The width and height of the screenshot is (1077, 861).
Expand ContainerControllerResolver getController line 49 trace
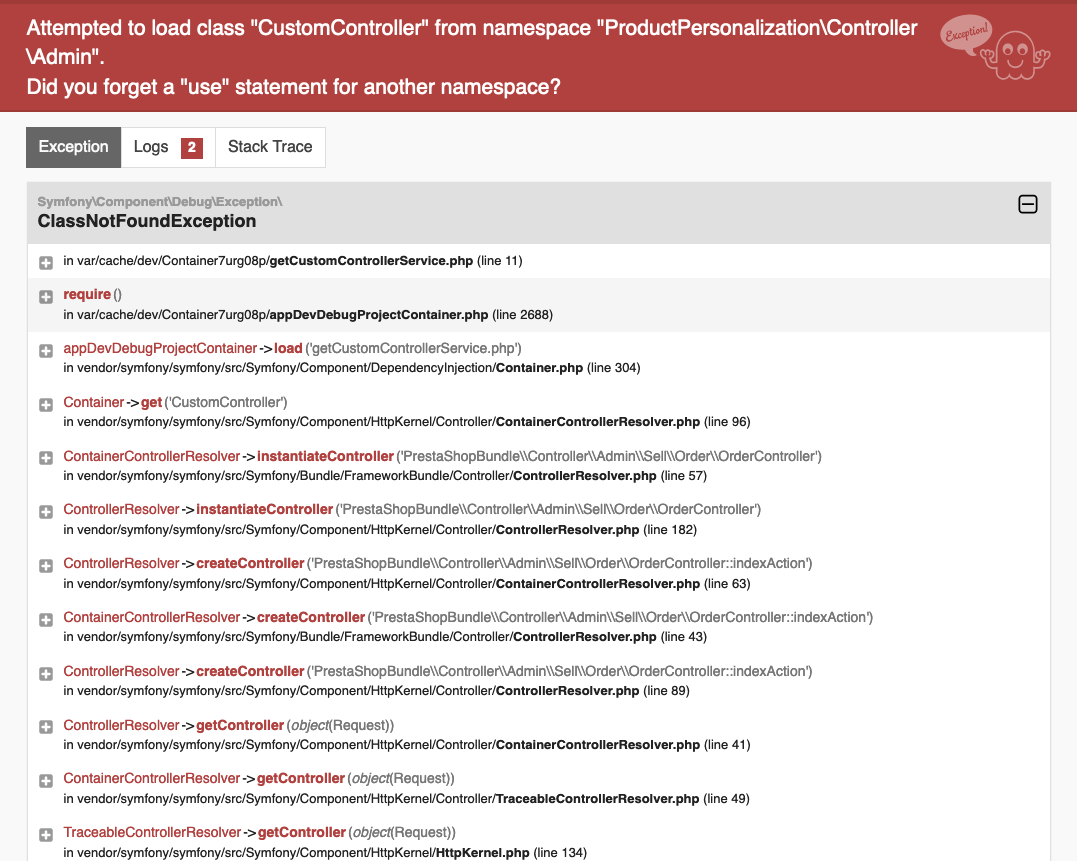pyautogui.click(x=46, y=781)
